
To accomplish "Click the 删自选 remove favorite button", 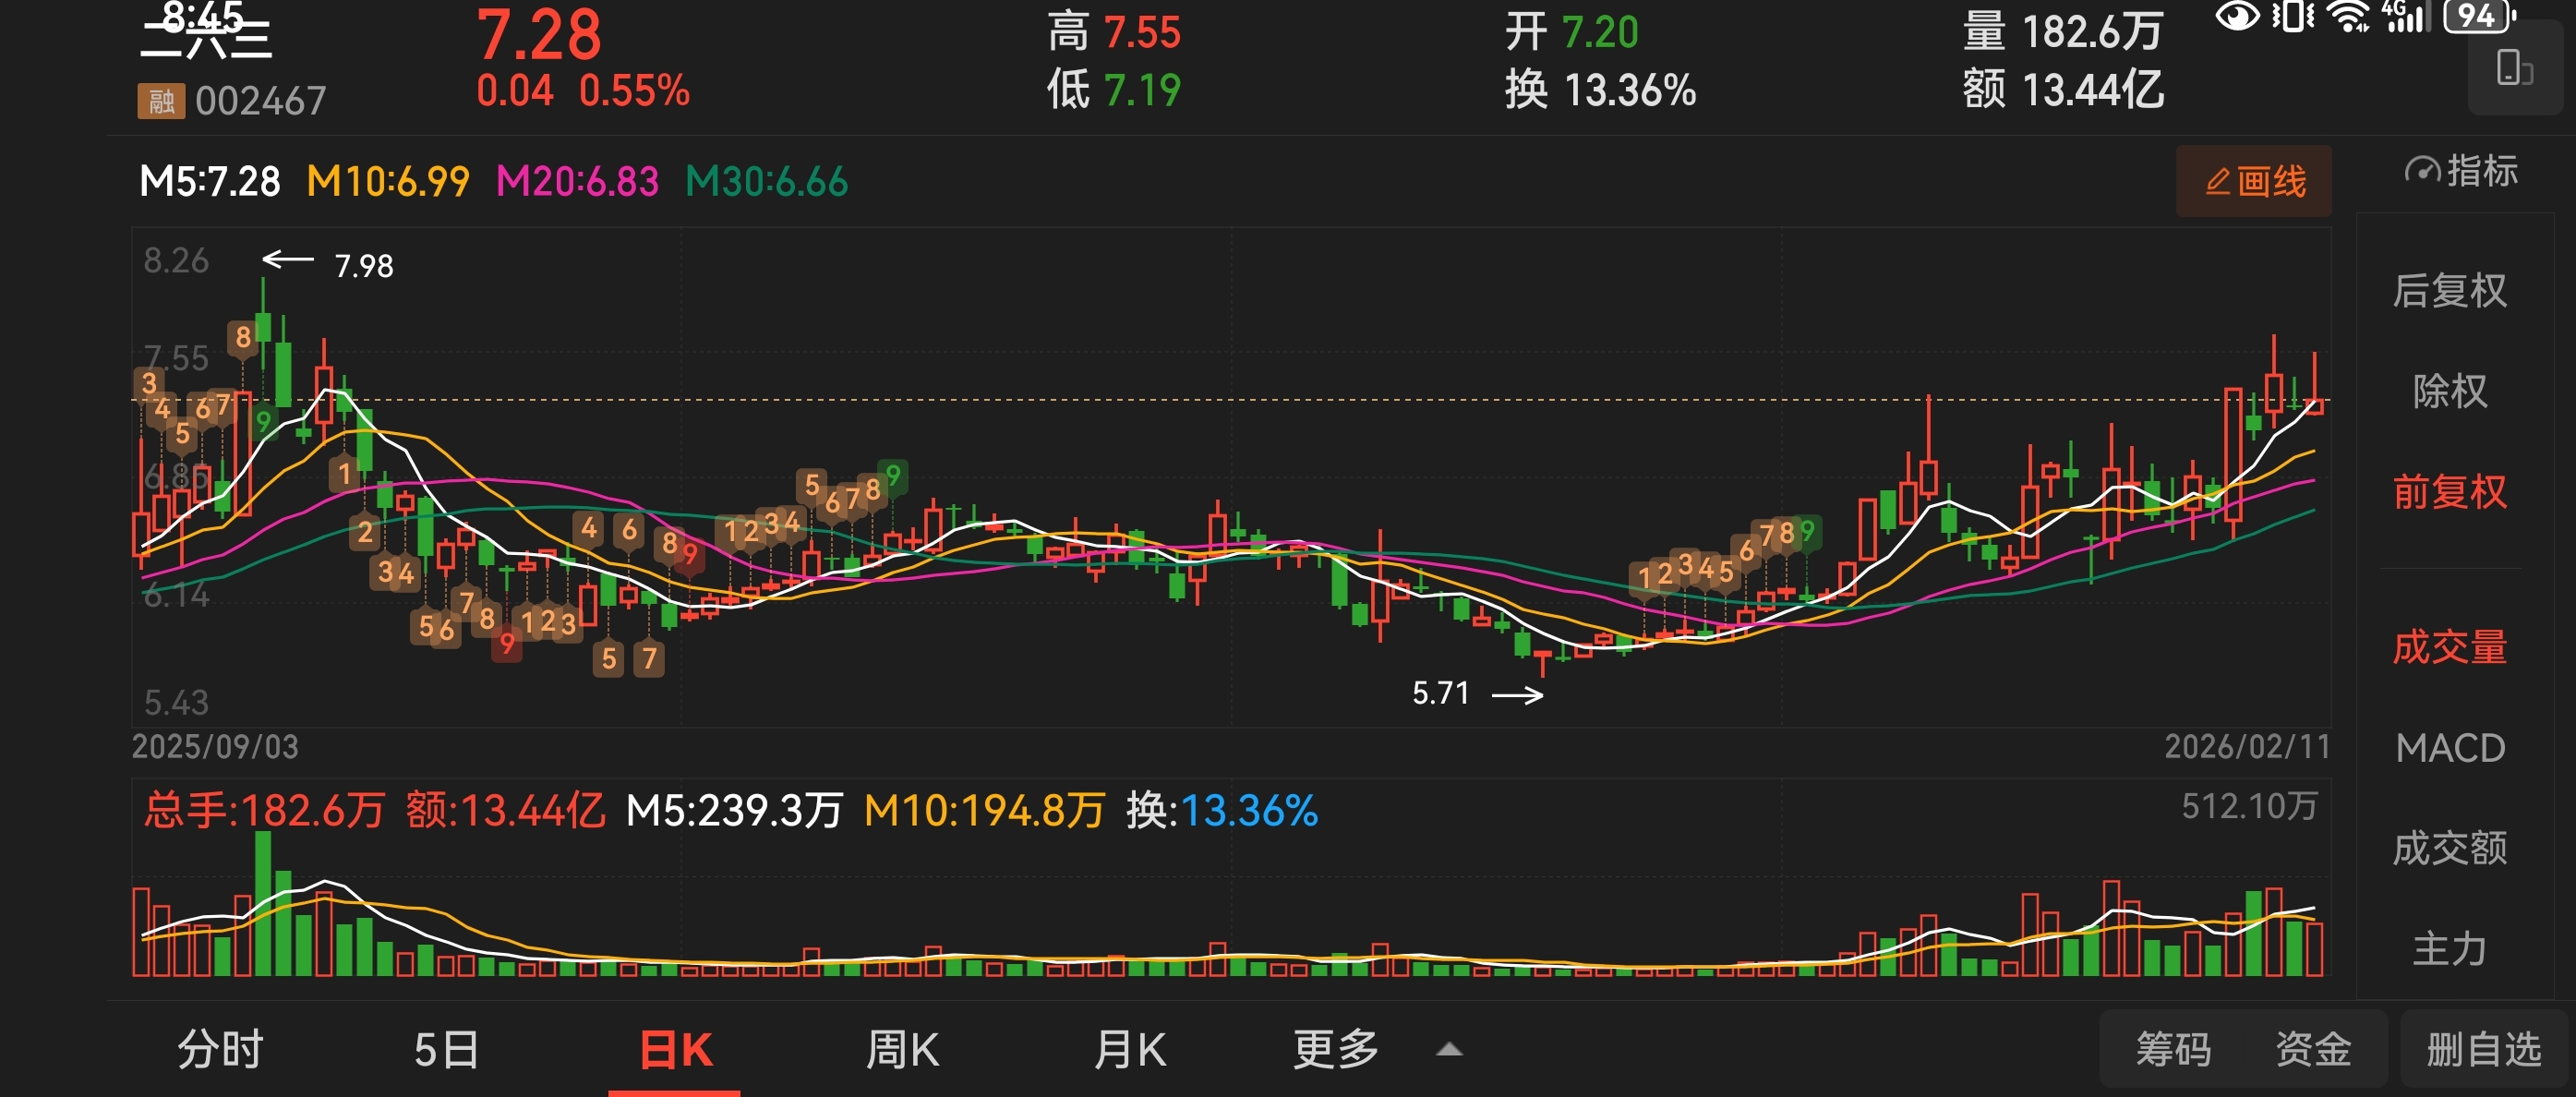I will (2484, 1050).
